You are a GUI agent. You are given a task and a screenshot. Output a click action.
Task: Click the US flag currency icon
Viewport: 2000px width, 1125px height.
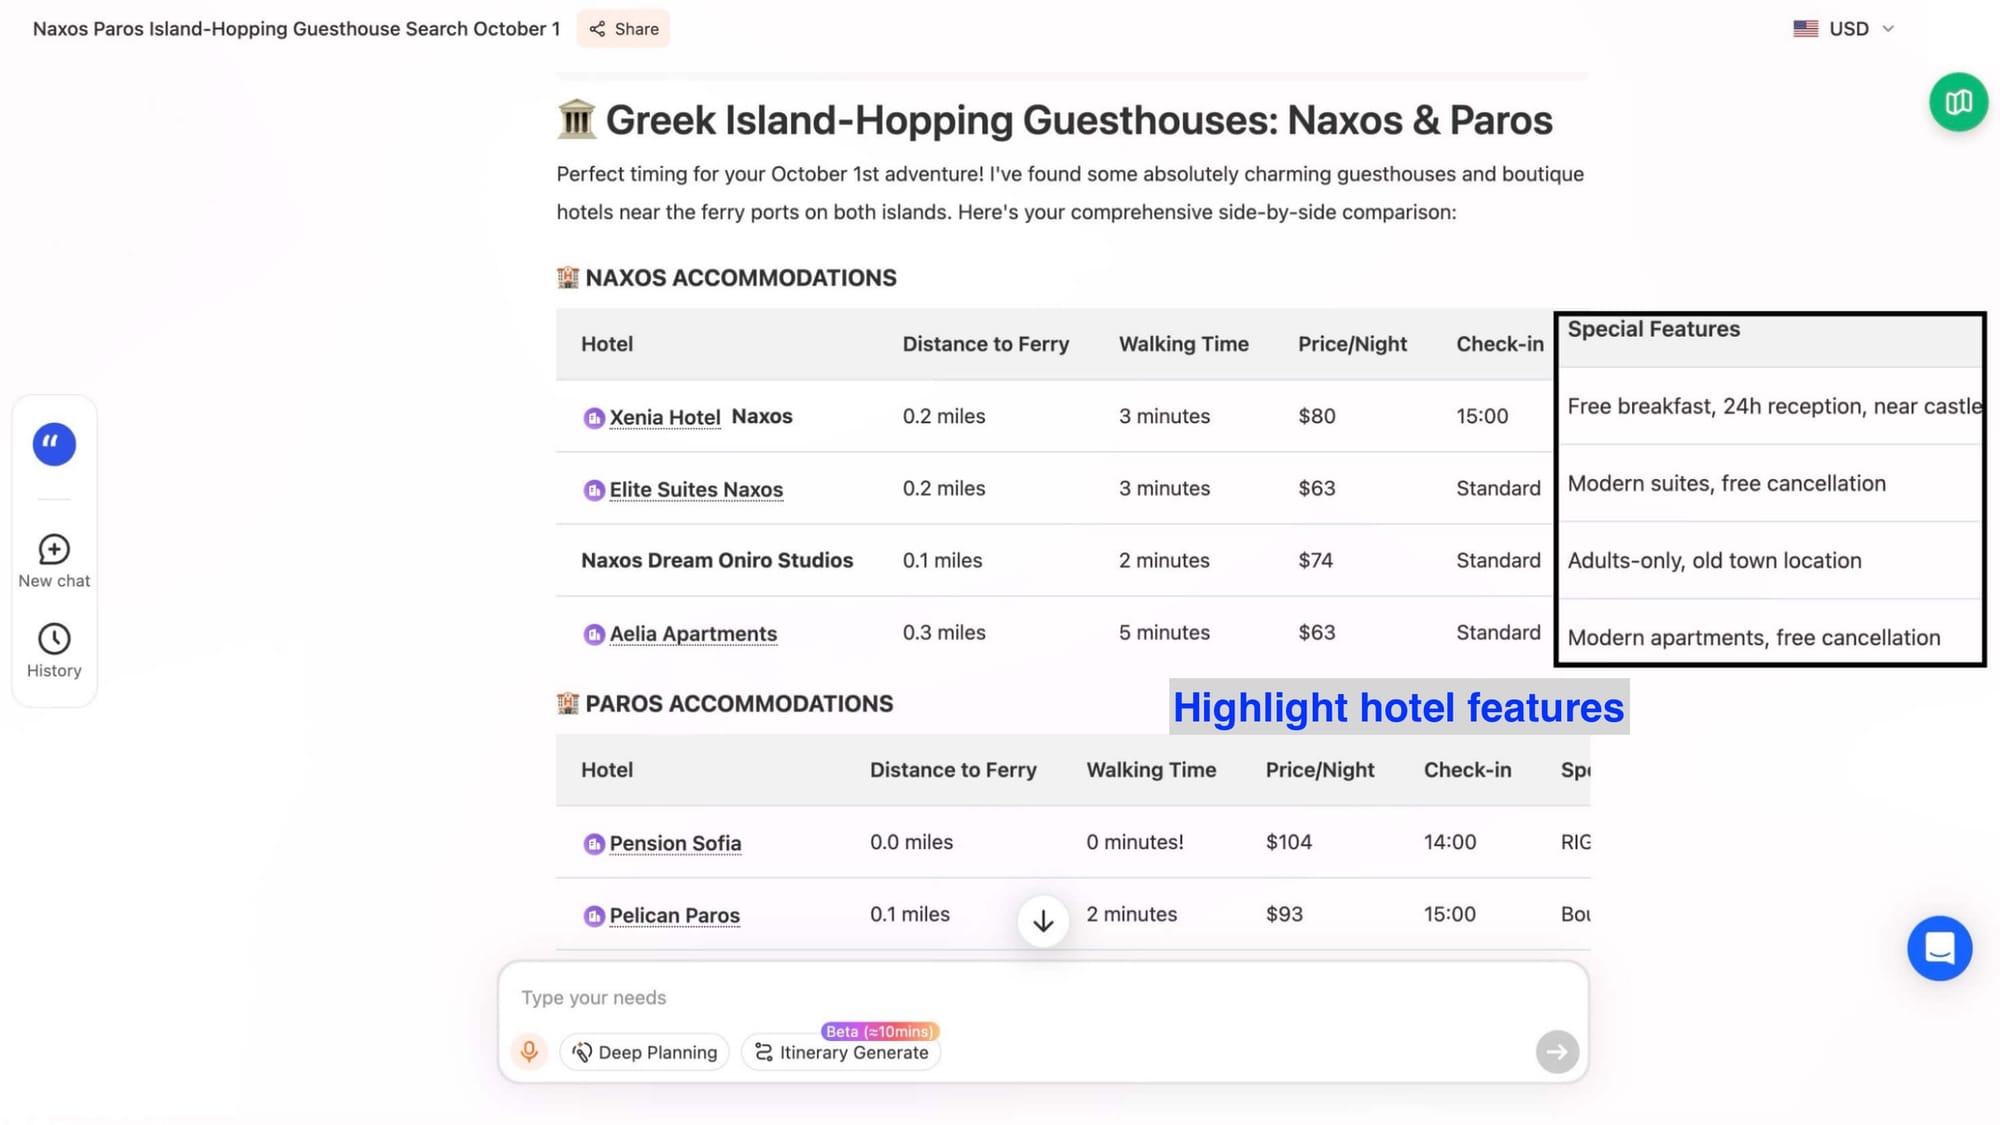(x=1805, y=29)
